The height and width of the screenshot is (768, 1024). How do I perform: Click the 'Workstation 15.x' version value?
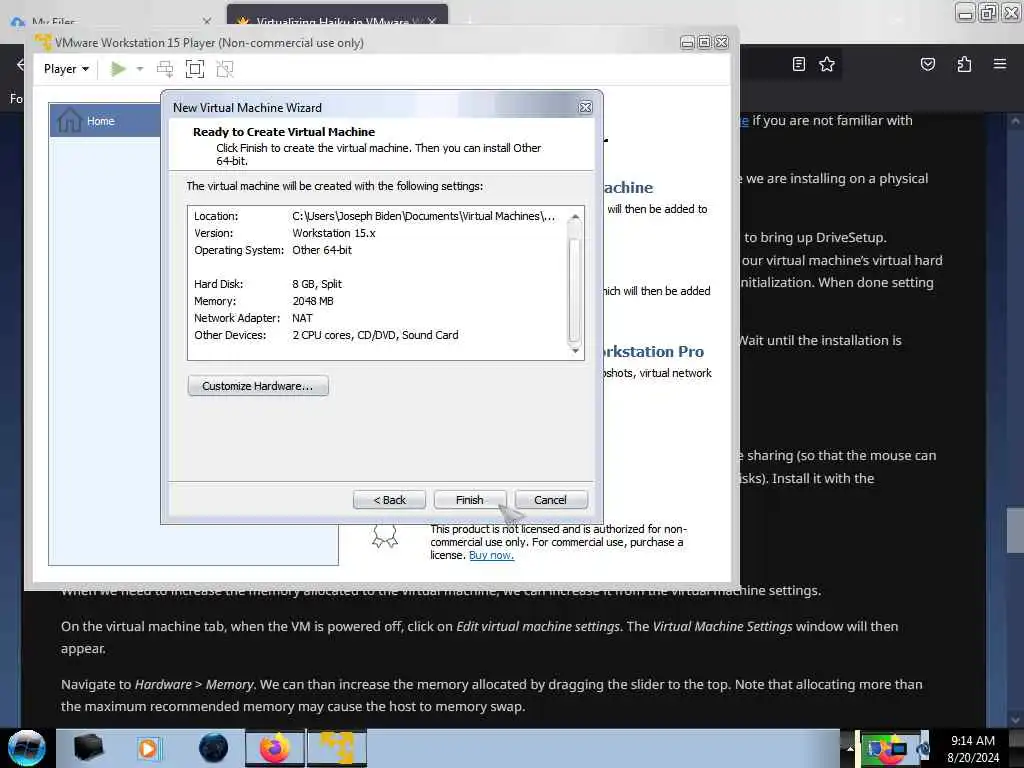pos(334,233)
